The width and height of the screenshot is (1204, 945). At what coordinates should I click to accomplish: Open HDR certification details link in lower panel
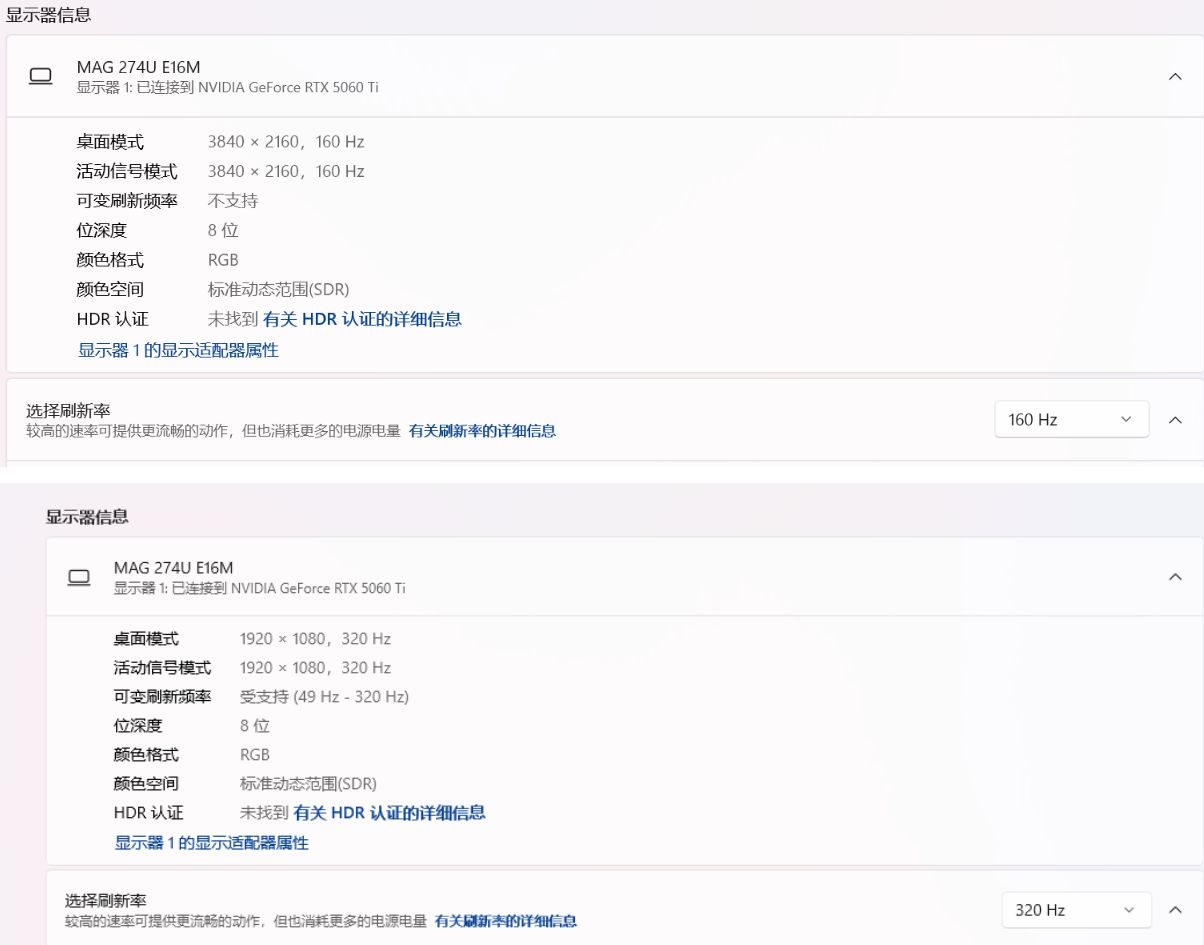tap(390, 812)
